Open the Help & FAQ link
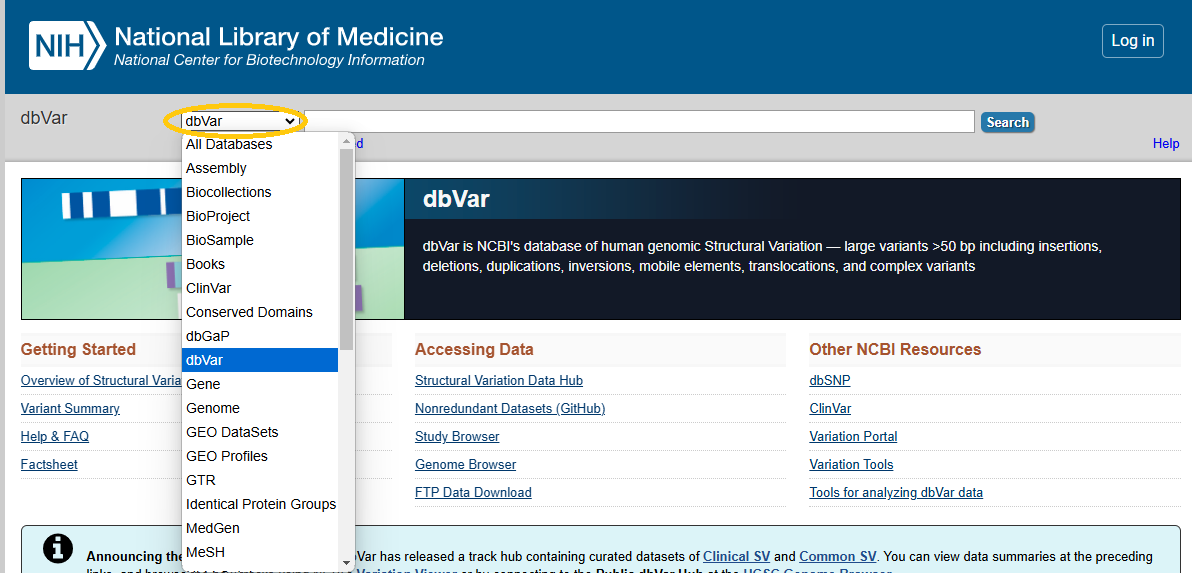The width and height of the screenshot is (1192, 573). coord(55,436)
